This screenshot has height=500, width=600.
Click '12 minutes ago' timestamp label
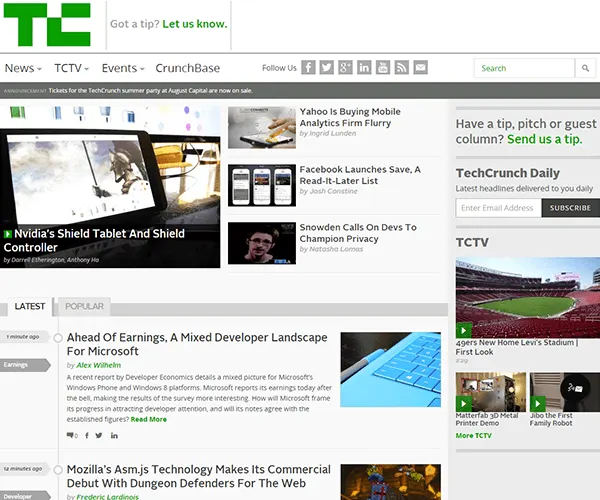pos(23,469)
